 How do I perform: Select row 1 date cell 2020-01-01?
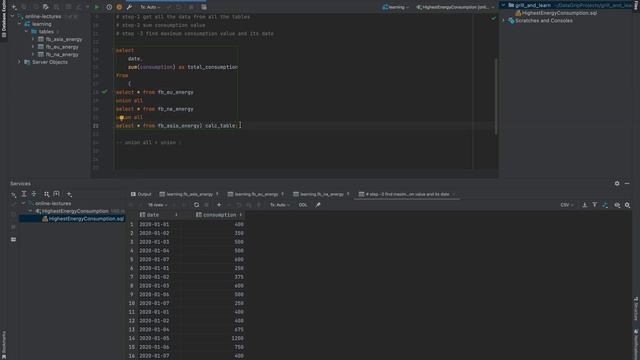[154, 224]
